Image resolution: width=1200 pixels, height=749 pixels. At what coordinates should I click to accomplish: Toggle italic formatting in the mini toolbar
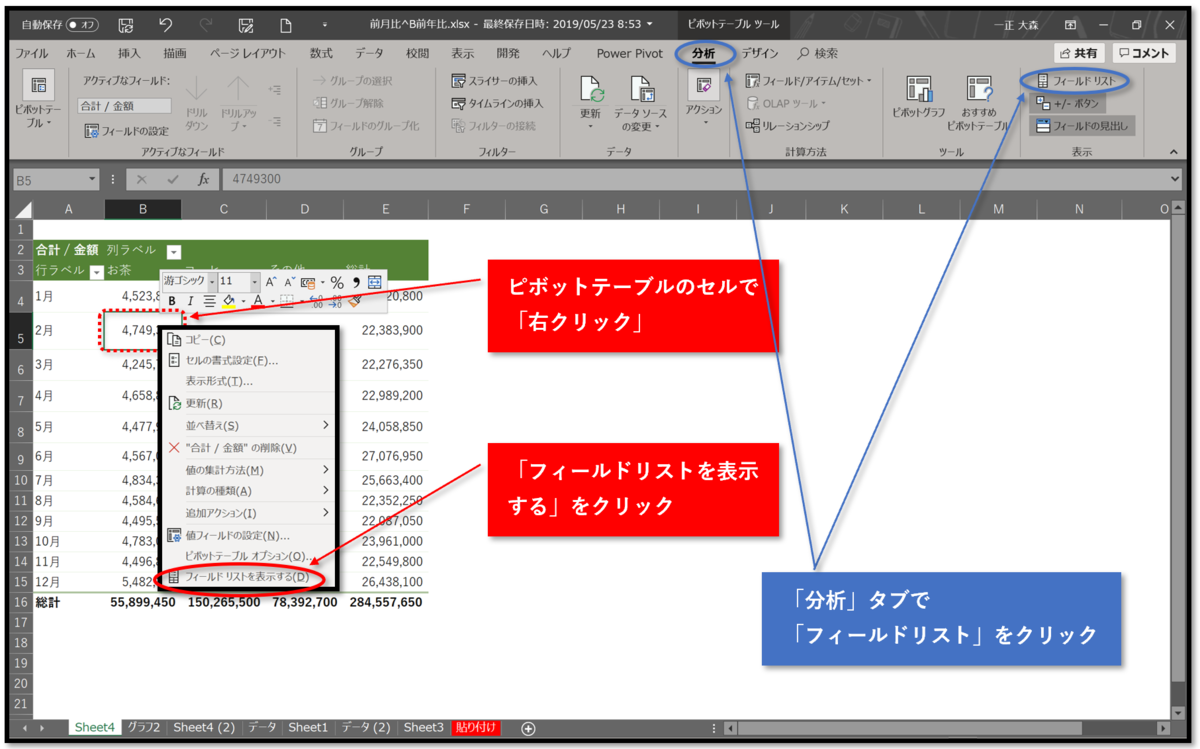coord(190,300)
